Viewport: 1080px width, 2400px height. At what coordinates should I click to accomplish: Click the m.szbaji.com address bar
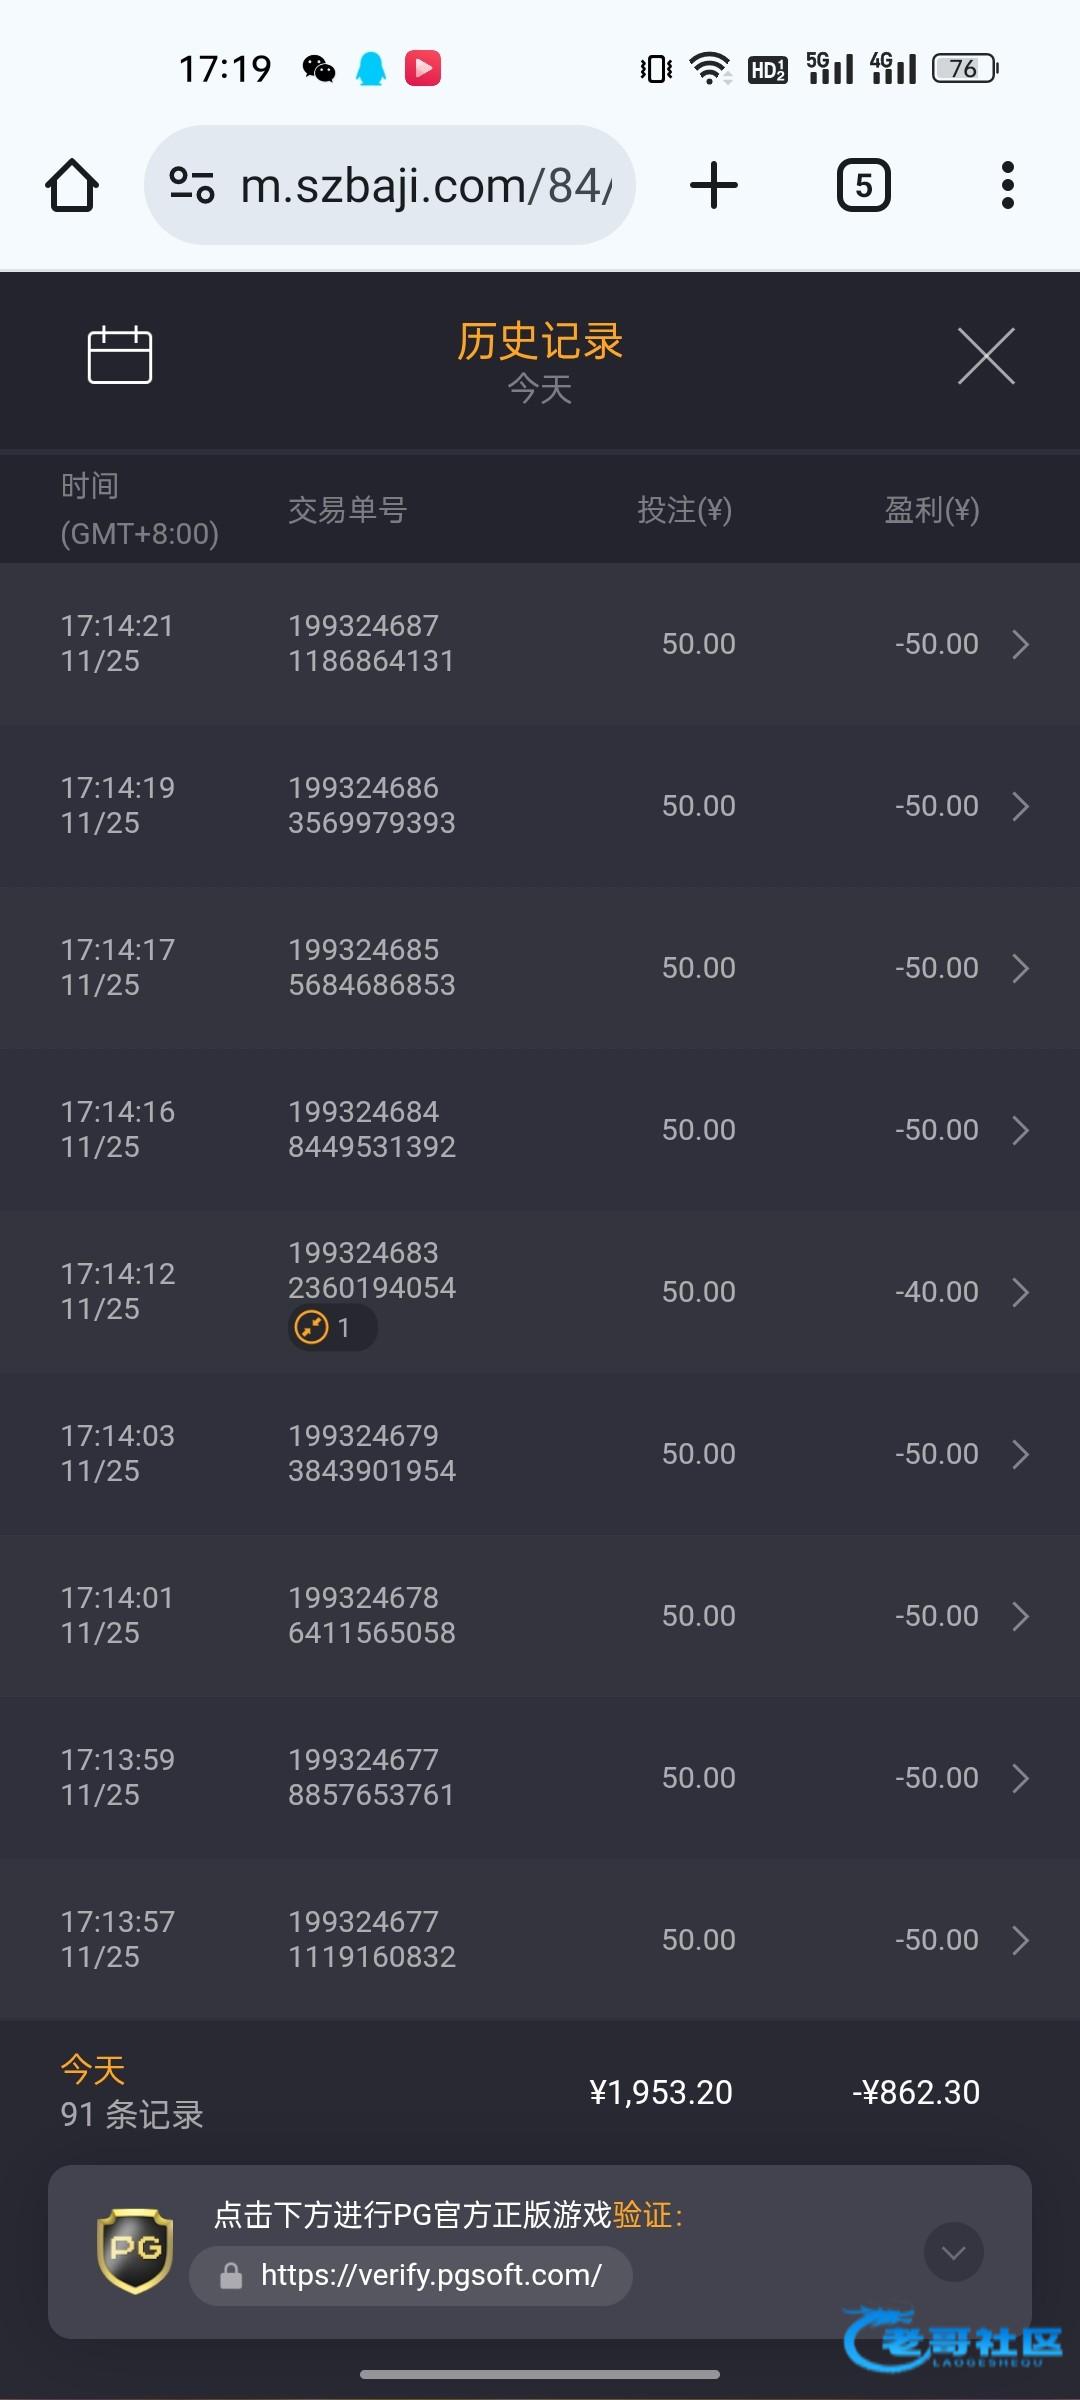425,186
